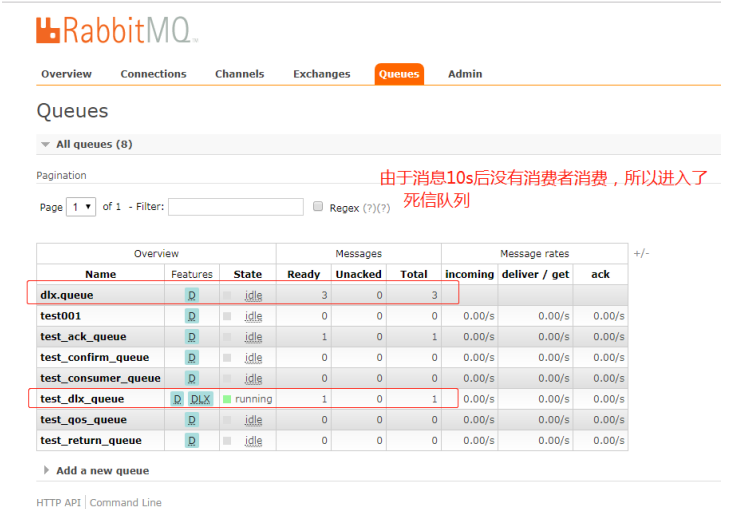Open the Page number dropdown
The image size is (753, 509).
81,207
